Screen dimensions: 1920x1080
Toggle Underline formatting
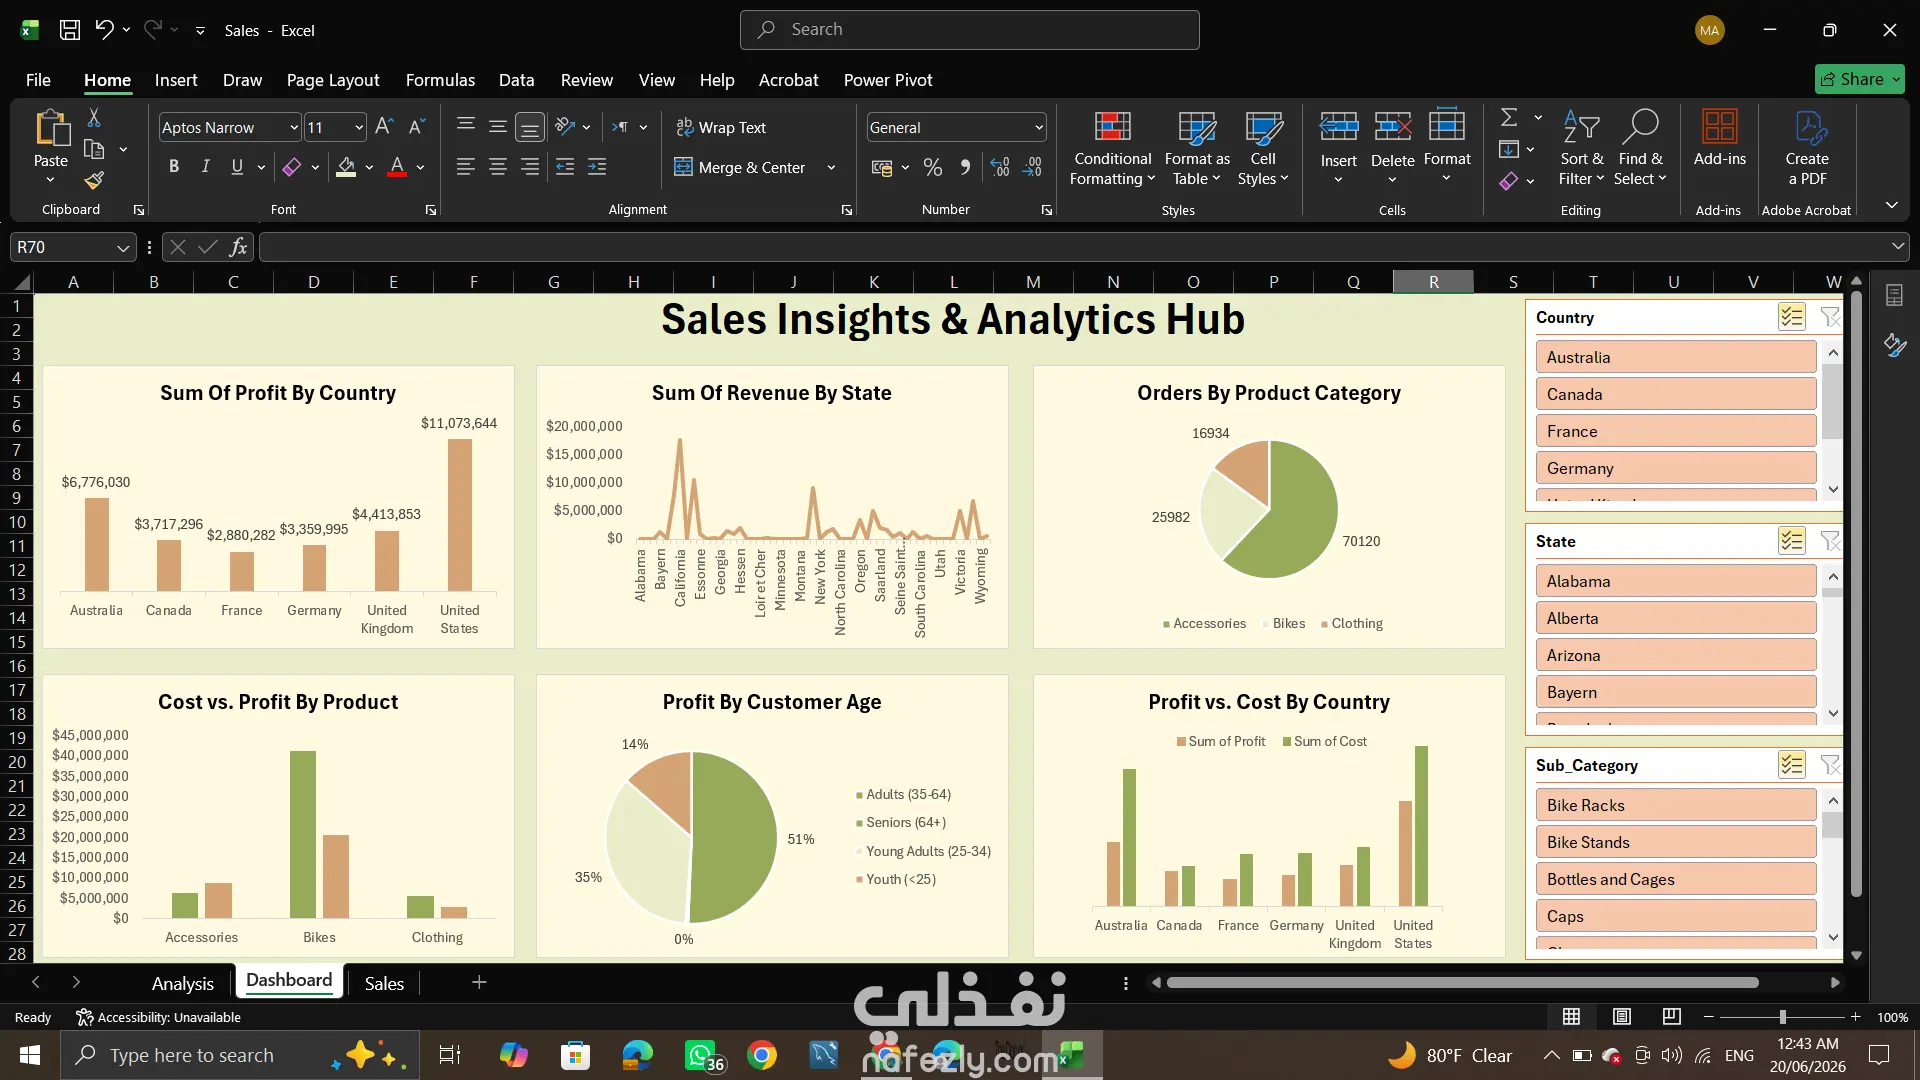pos(237,167)
